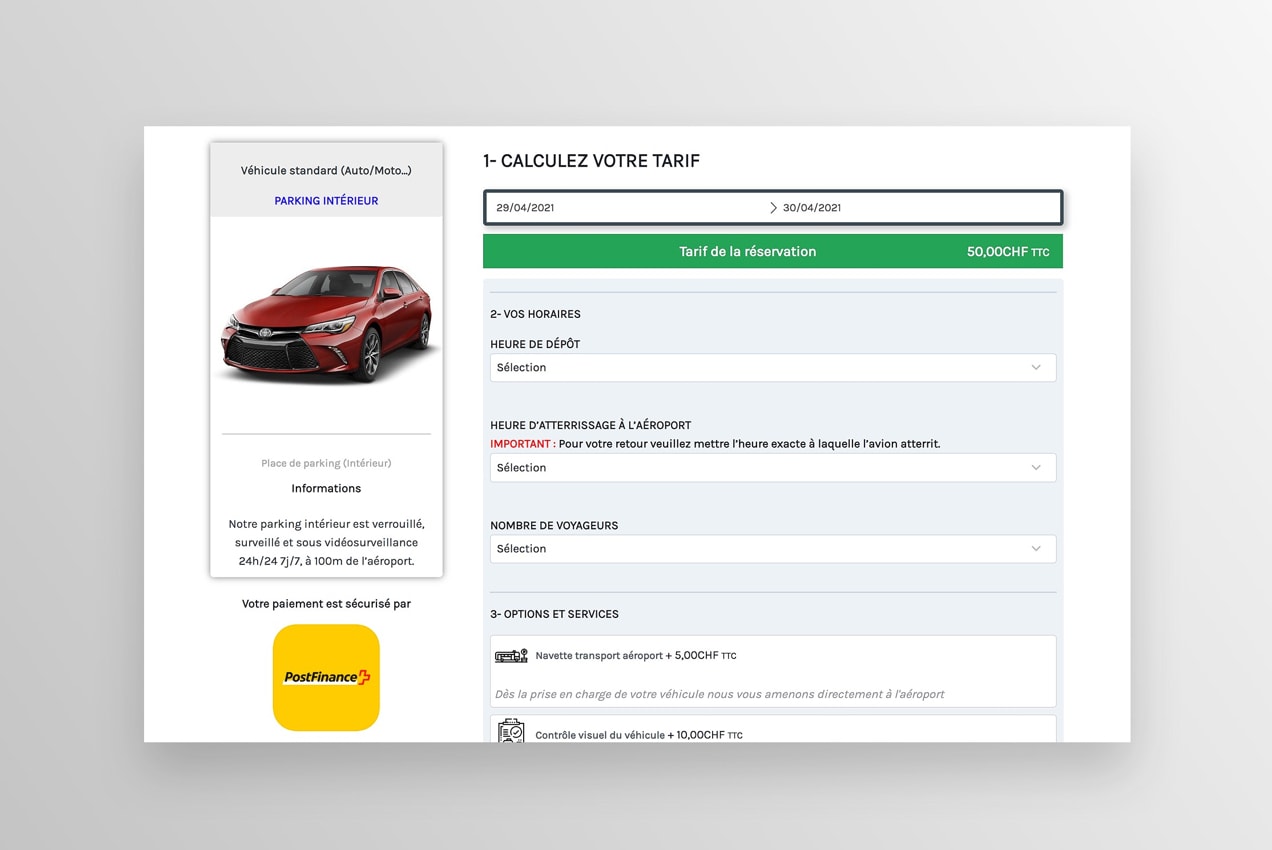Click the PostFinance payment logo
Viewport: 1272px width, 850px height.
(326, 677)
